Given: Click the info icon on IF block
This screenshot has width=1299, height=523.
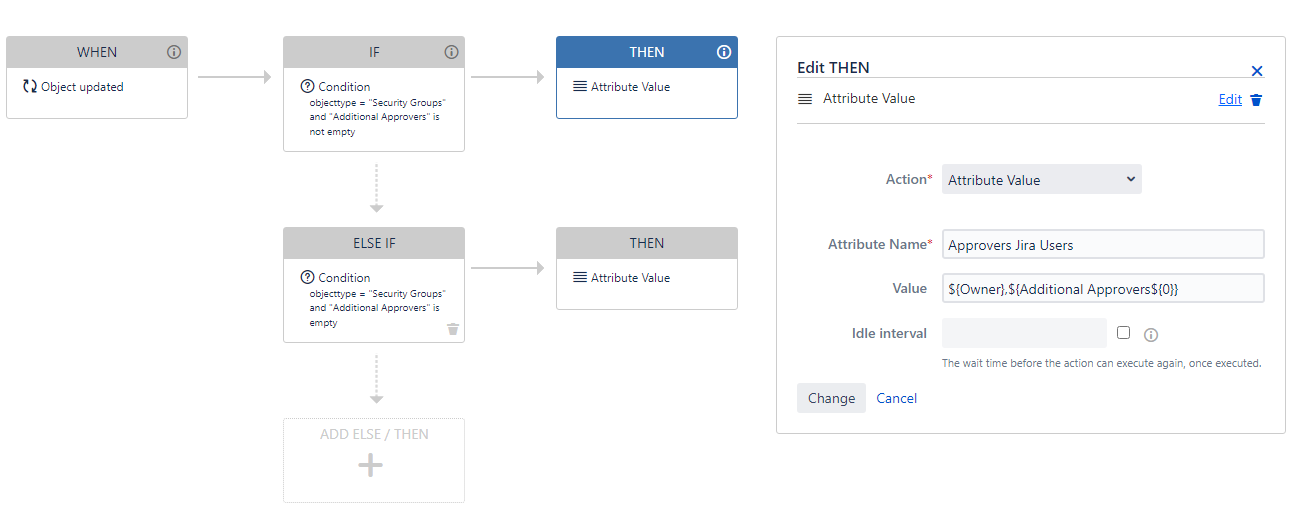Looking at the screenshot, I should (x=451, y=52).
